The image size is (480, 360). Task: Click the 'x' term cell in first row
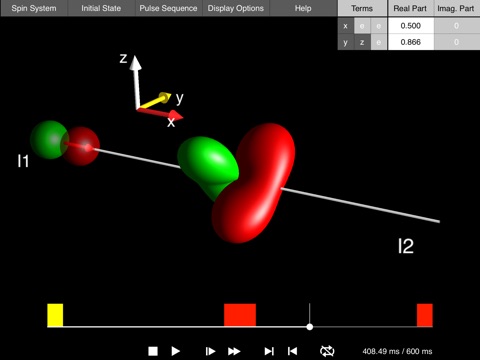(346, 26)
